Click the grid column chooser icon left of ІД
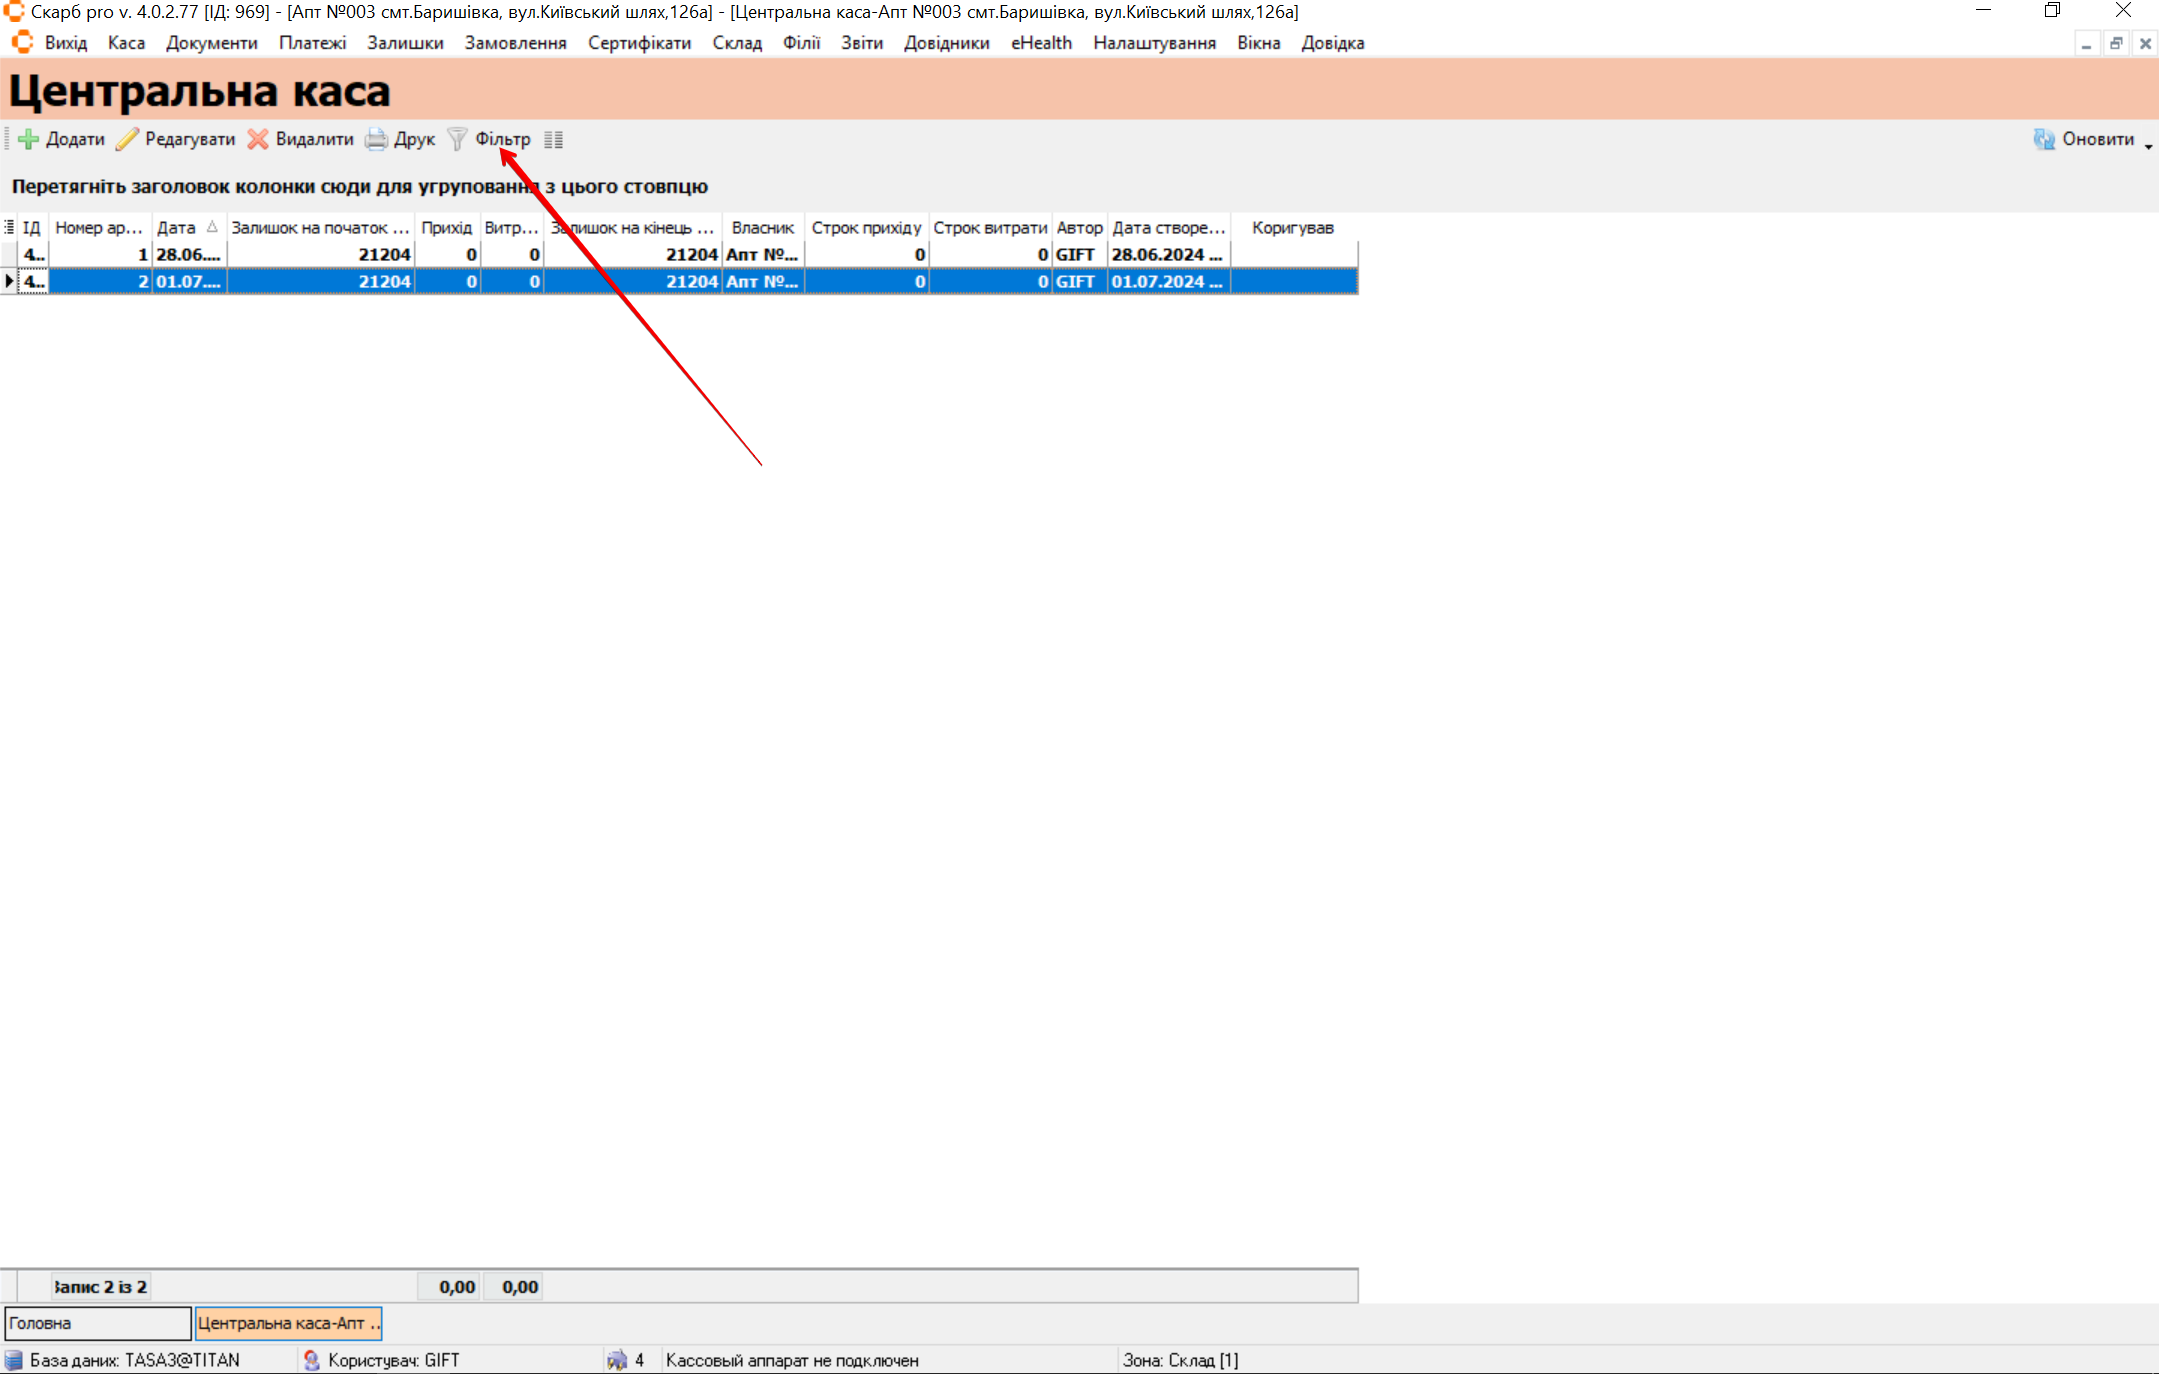2159x1374 pixels. [9, 228]
